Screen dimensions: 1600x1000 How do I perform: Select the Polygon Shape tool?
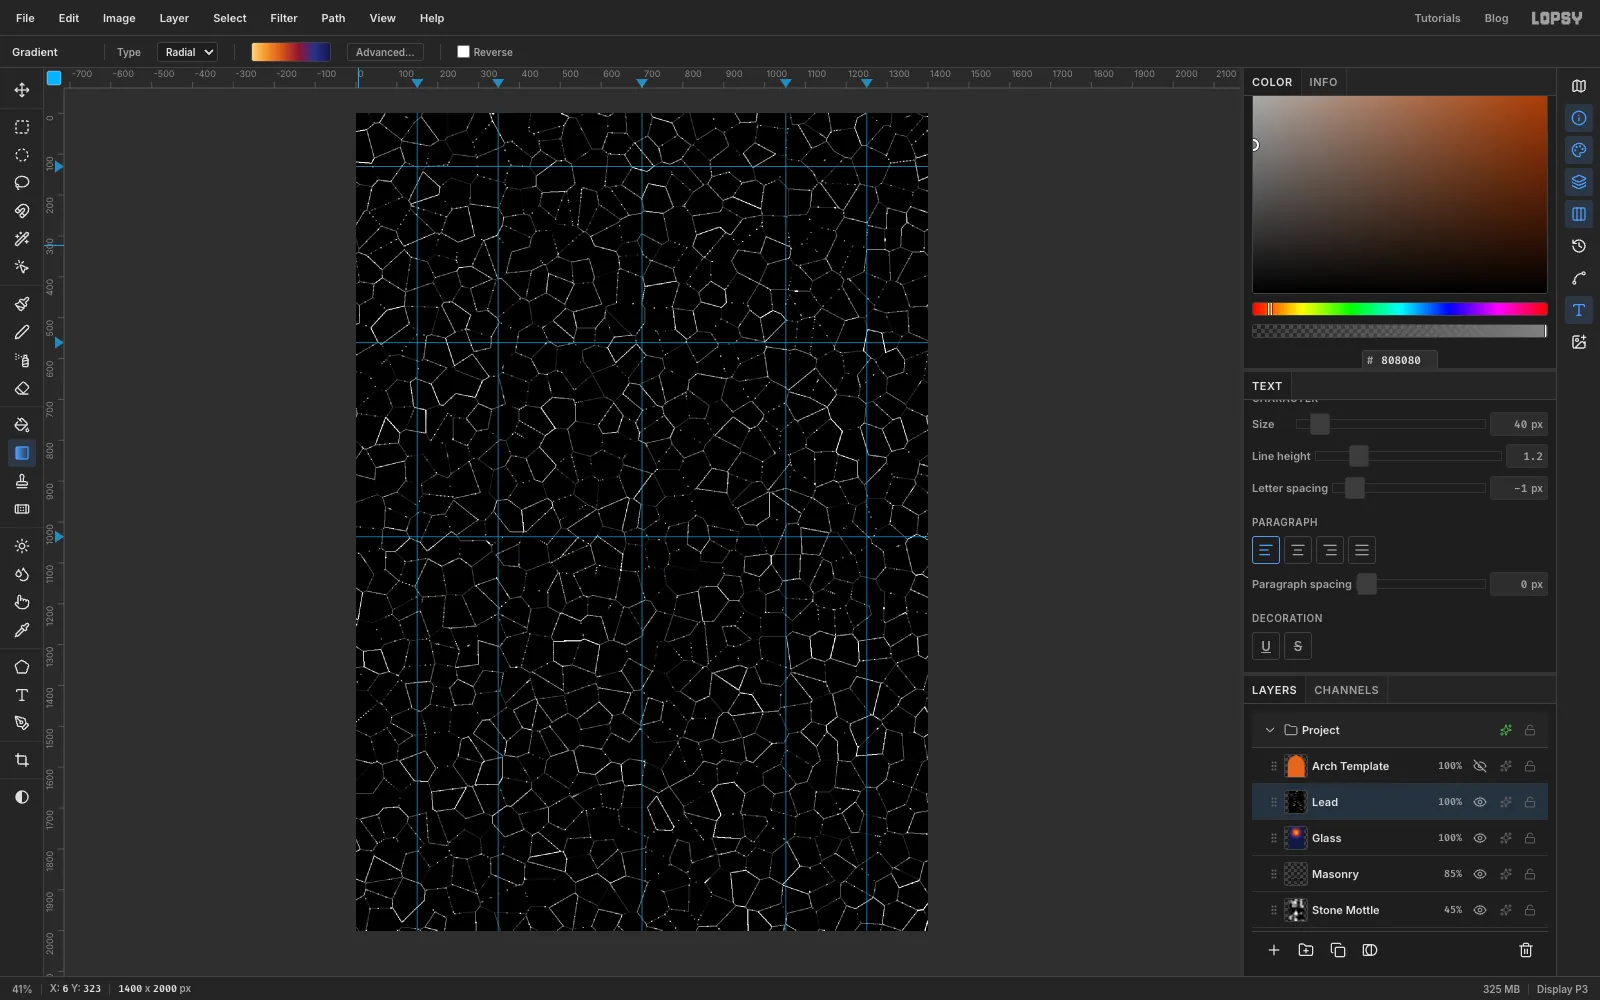pyautogui.click(x=21, y=667)
